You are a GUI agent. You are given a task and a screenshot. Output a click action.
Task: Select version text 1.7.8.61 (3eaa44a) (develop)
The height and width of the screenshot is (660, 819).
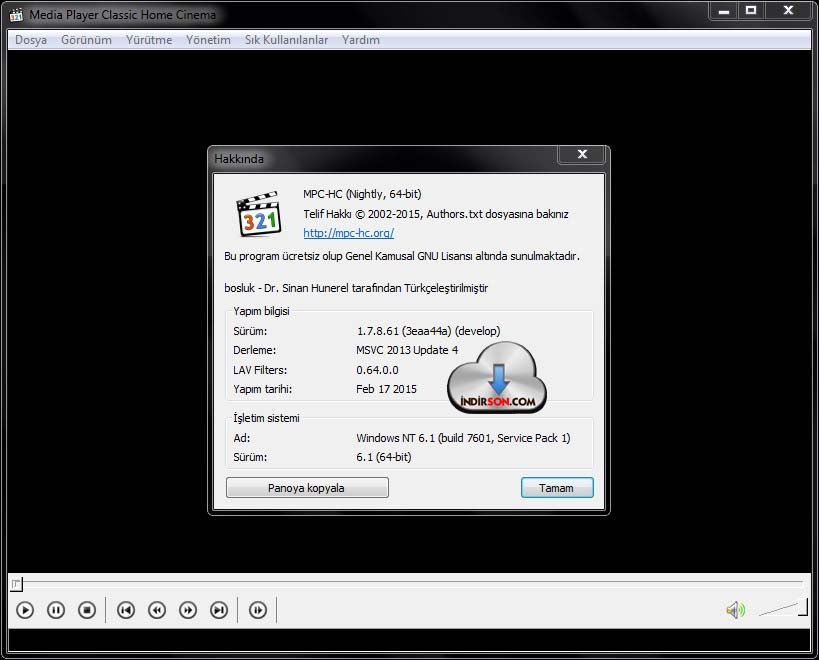point(428,331)
